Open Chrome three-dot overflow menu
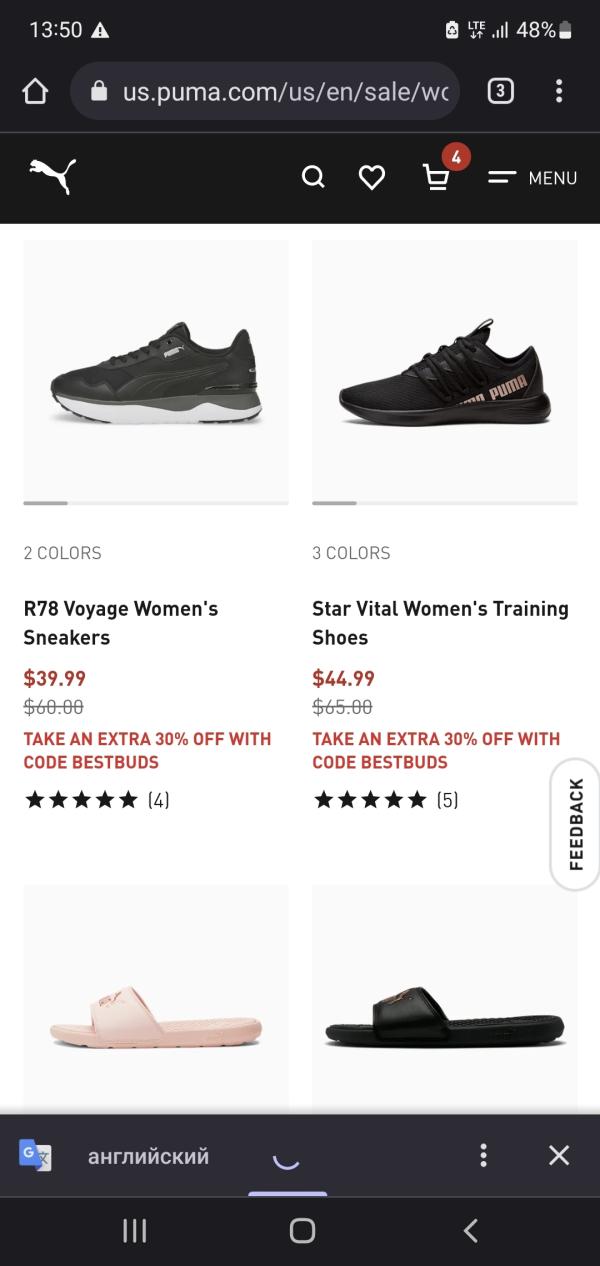Viewport: 600px width, 1266px height. click(559, 92)
